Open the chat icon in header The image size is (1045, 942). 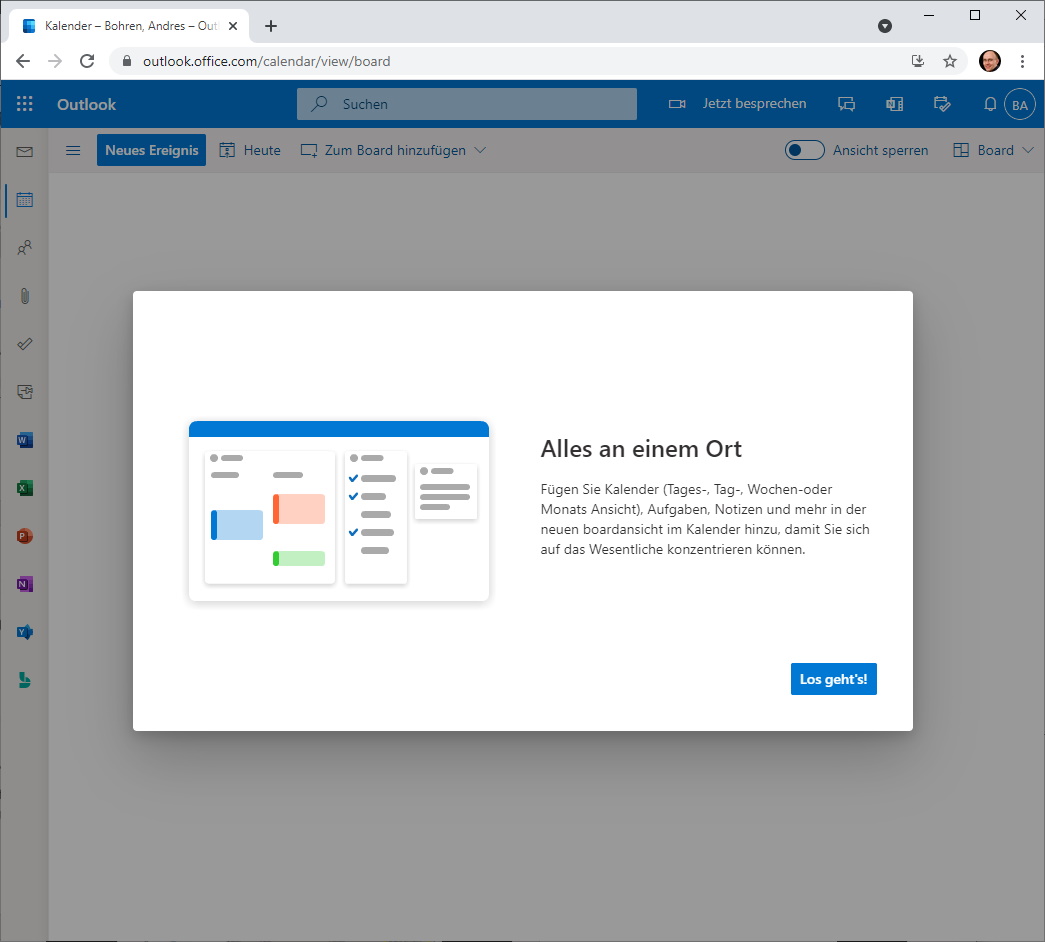click(x=846, y=104)
